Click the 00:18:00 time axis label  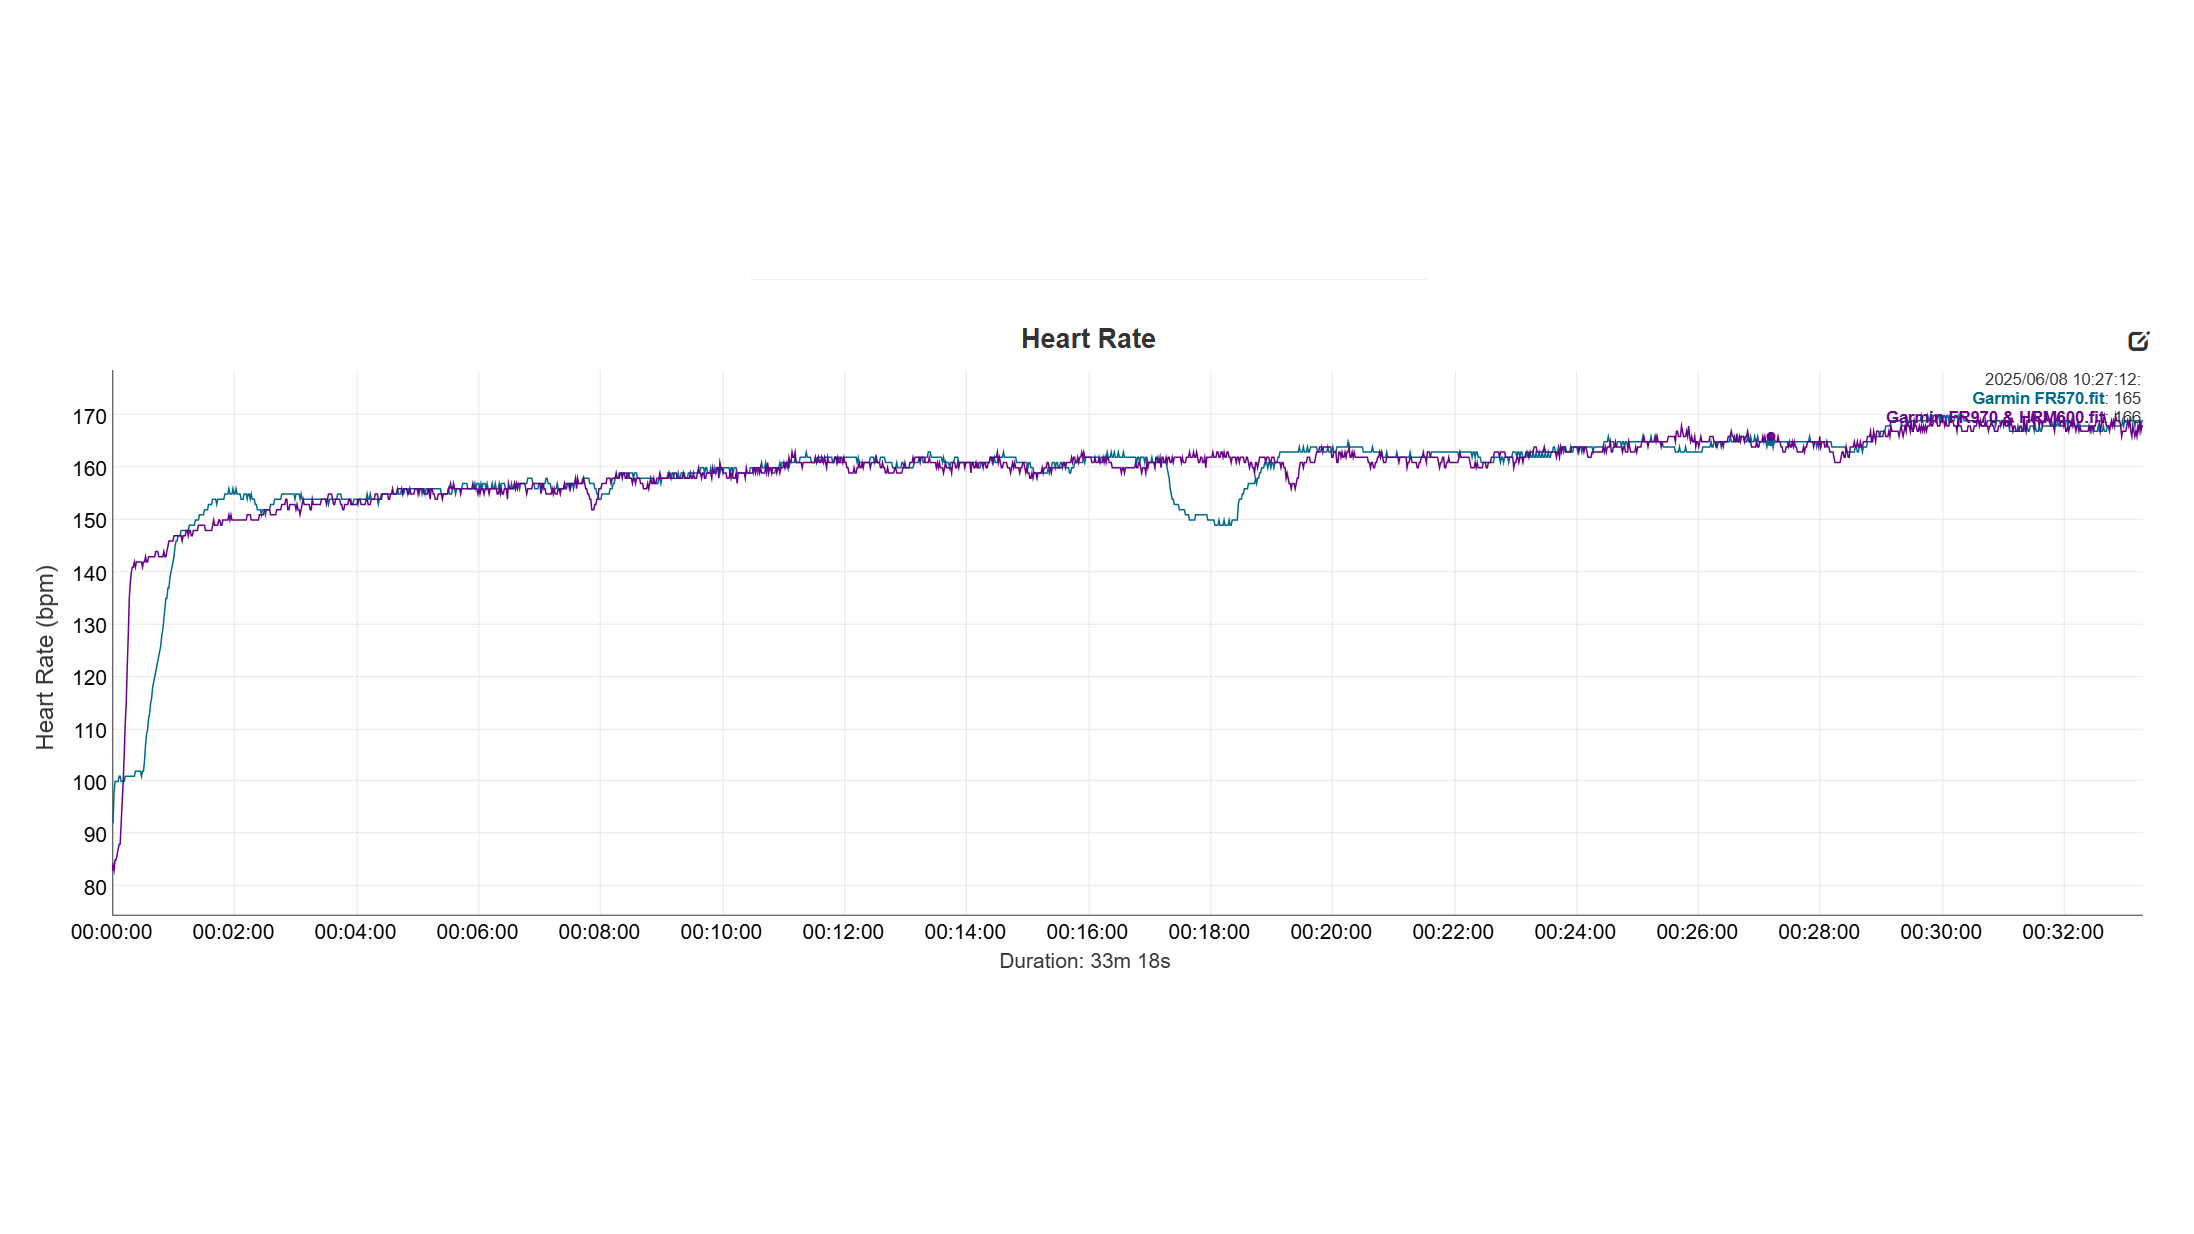[x=1208, y=932]
